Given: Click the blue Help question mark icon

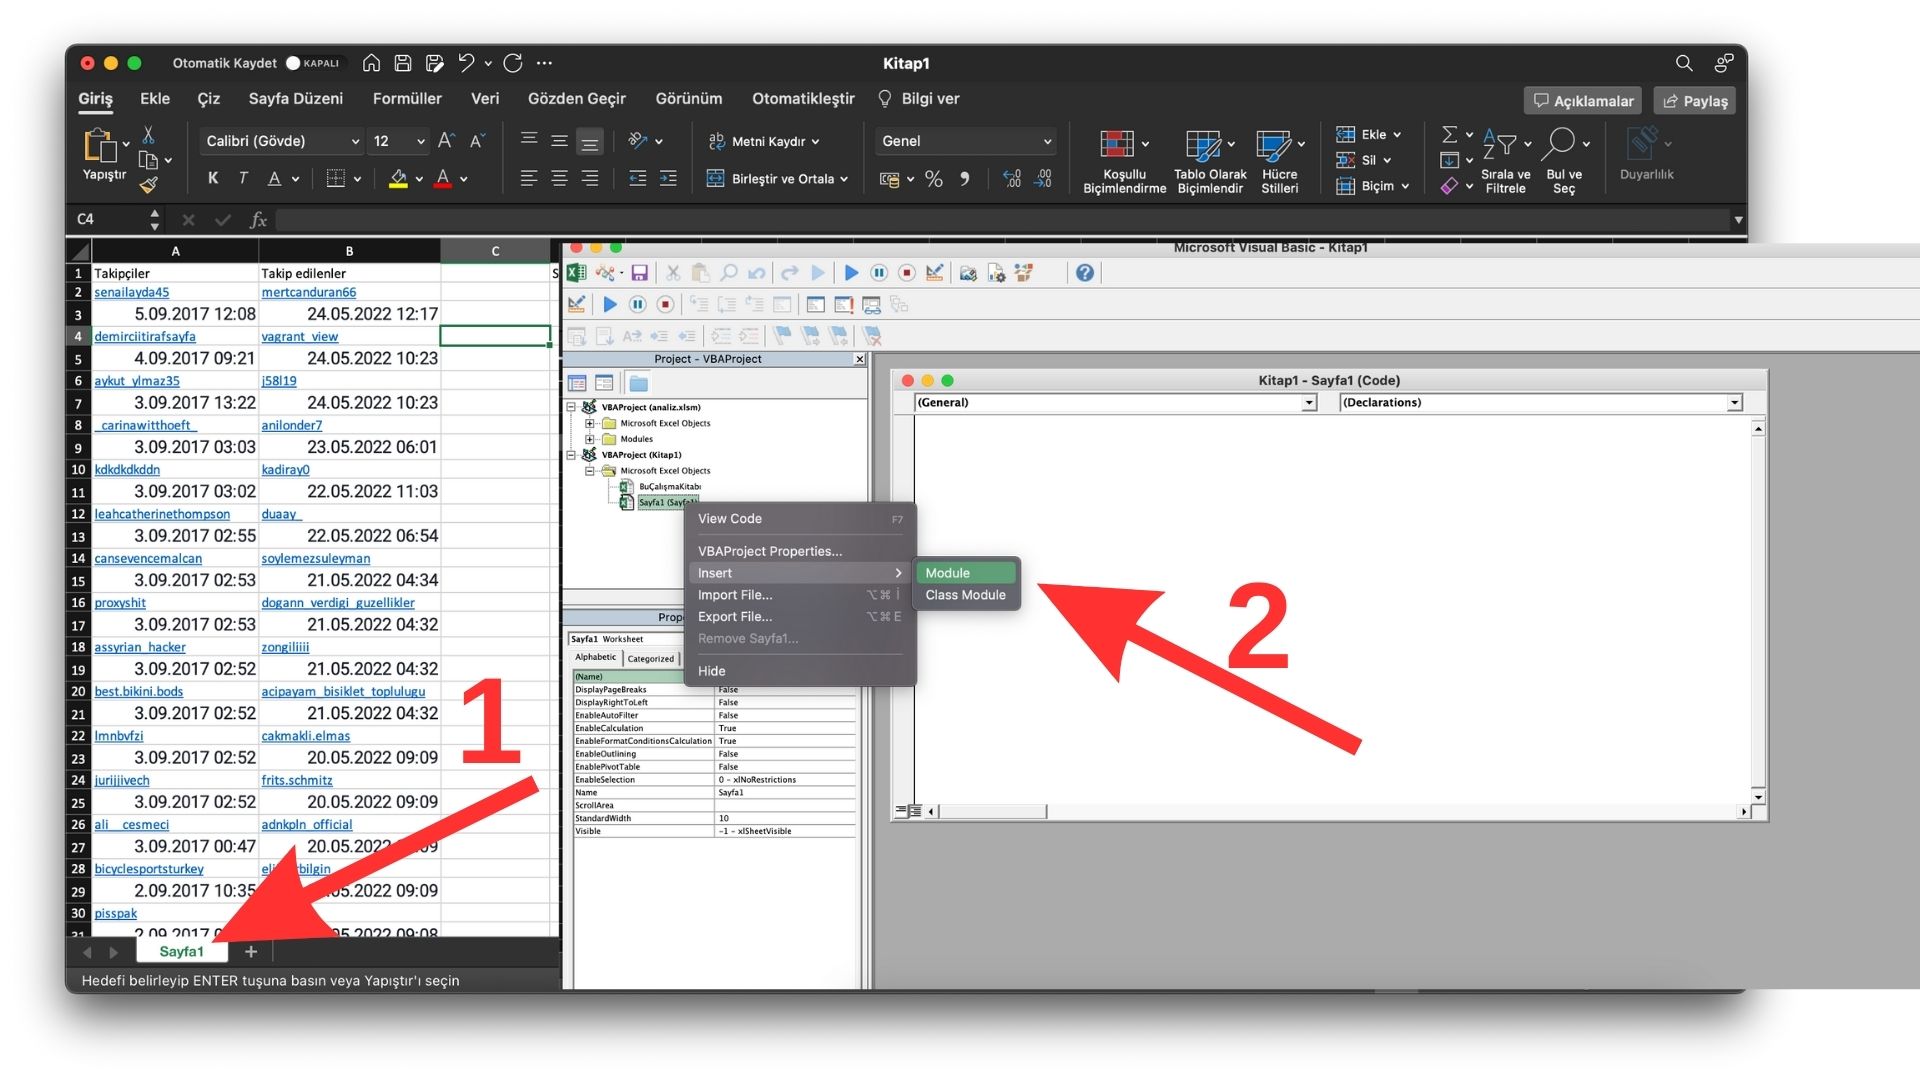Looking at the screenshot, I should [1085, 273].
